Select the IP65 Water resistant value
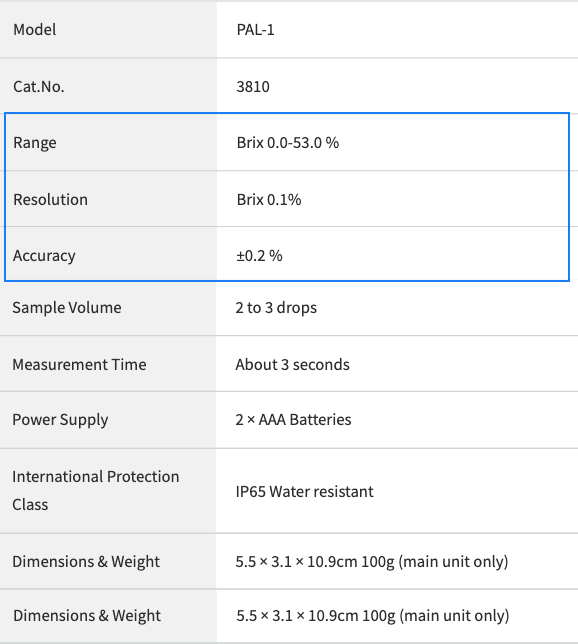578x644 pixels. [x=304, y=492]
